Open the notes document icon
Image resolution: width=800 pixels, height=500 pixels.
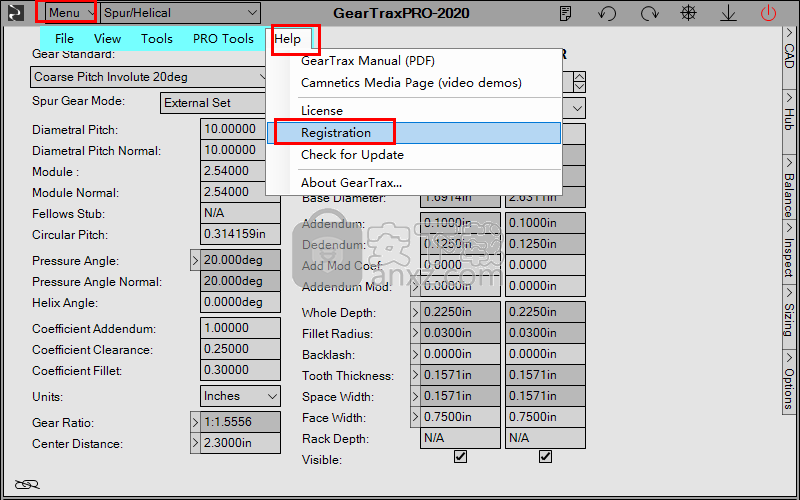point(565,13)
